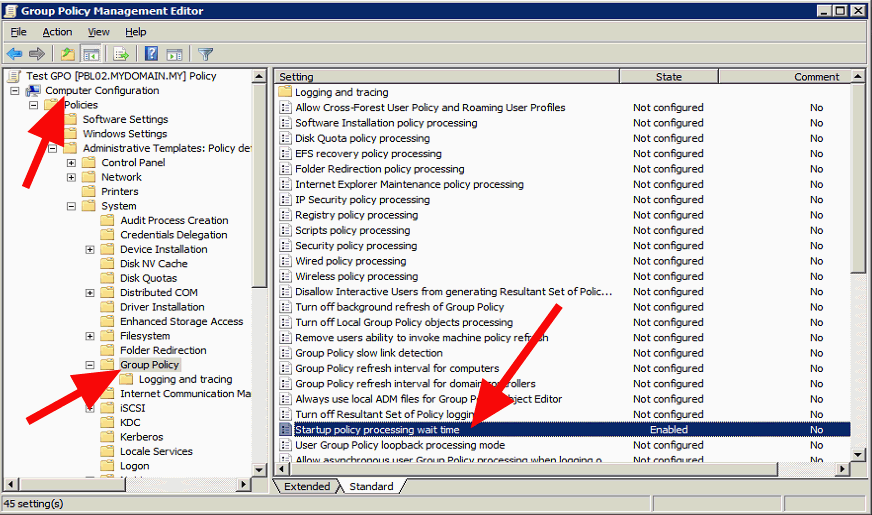The image size is (872, 515).
Task: Open the Action menu
Action: pyautogui.click(x=57, y=32)
